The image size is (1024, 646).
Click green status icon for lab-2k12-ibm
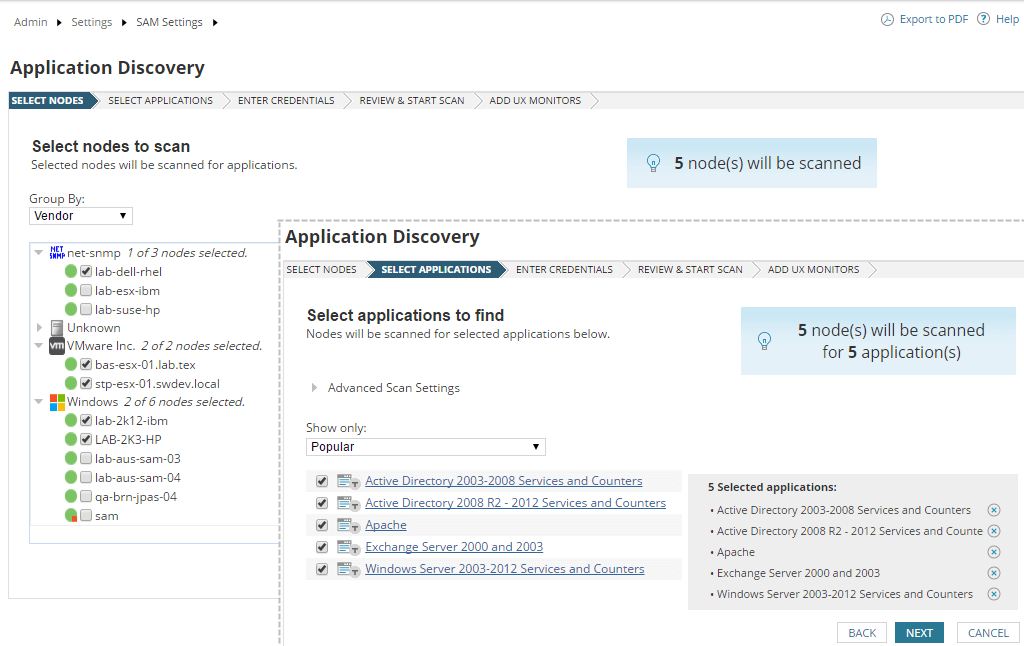(x=71, y=421)
